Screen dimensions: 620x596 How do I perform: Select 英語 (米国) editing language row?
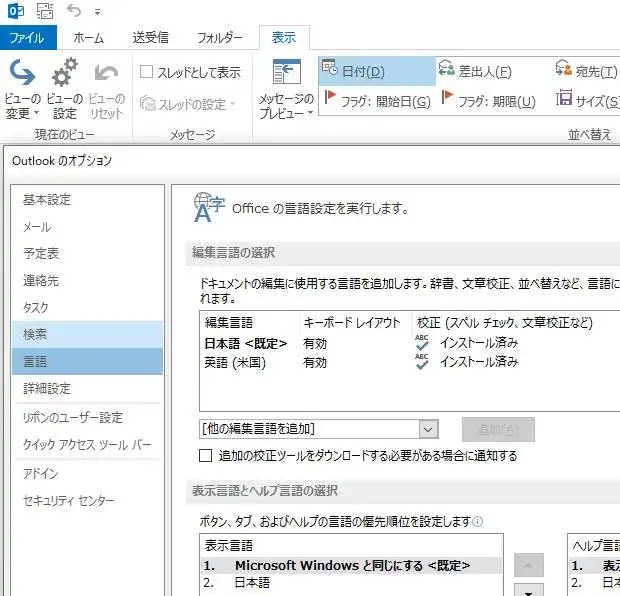tap(236, 363)
